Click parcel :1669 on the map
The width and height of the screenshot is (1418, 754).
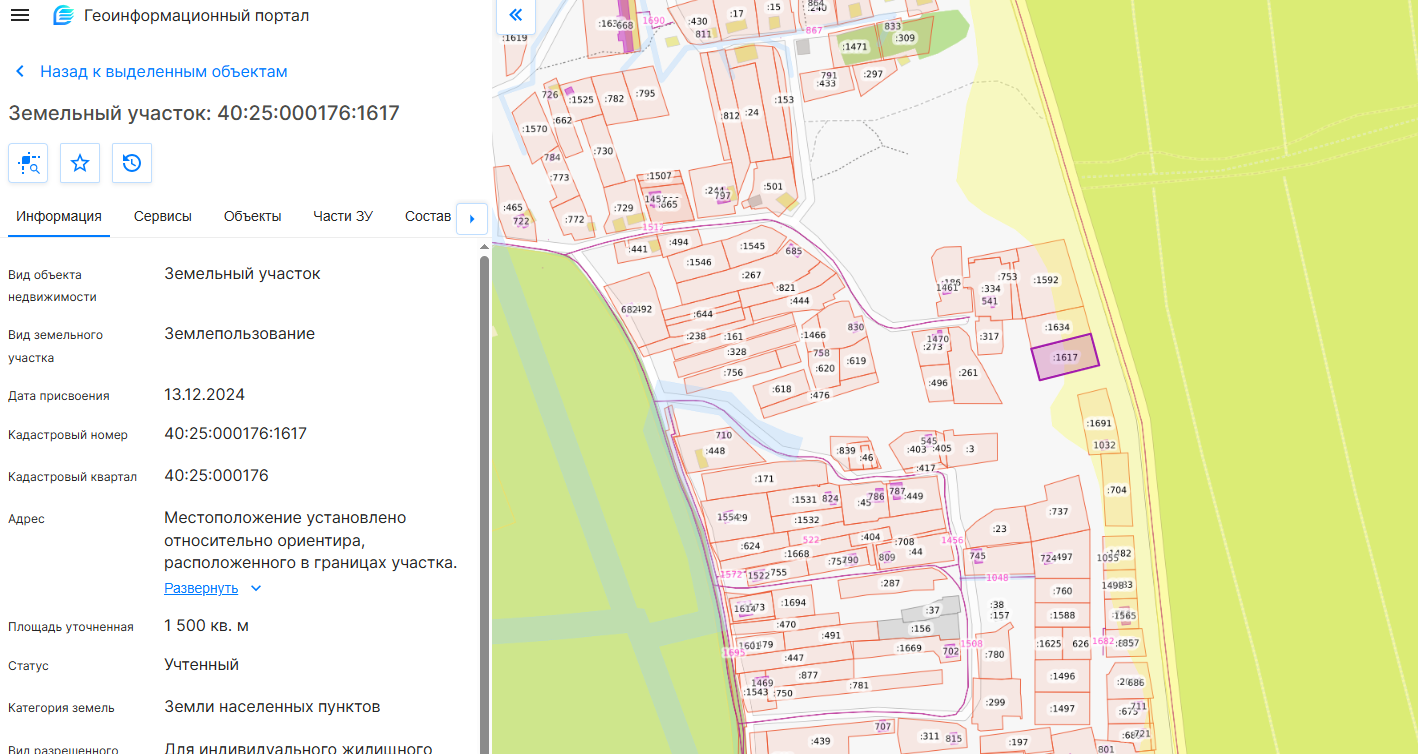pyautogui.click(x=909, y=648)
